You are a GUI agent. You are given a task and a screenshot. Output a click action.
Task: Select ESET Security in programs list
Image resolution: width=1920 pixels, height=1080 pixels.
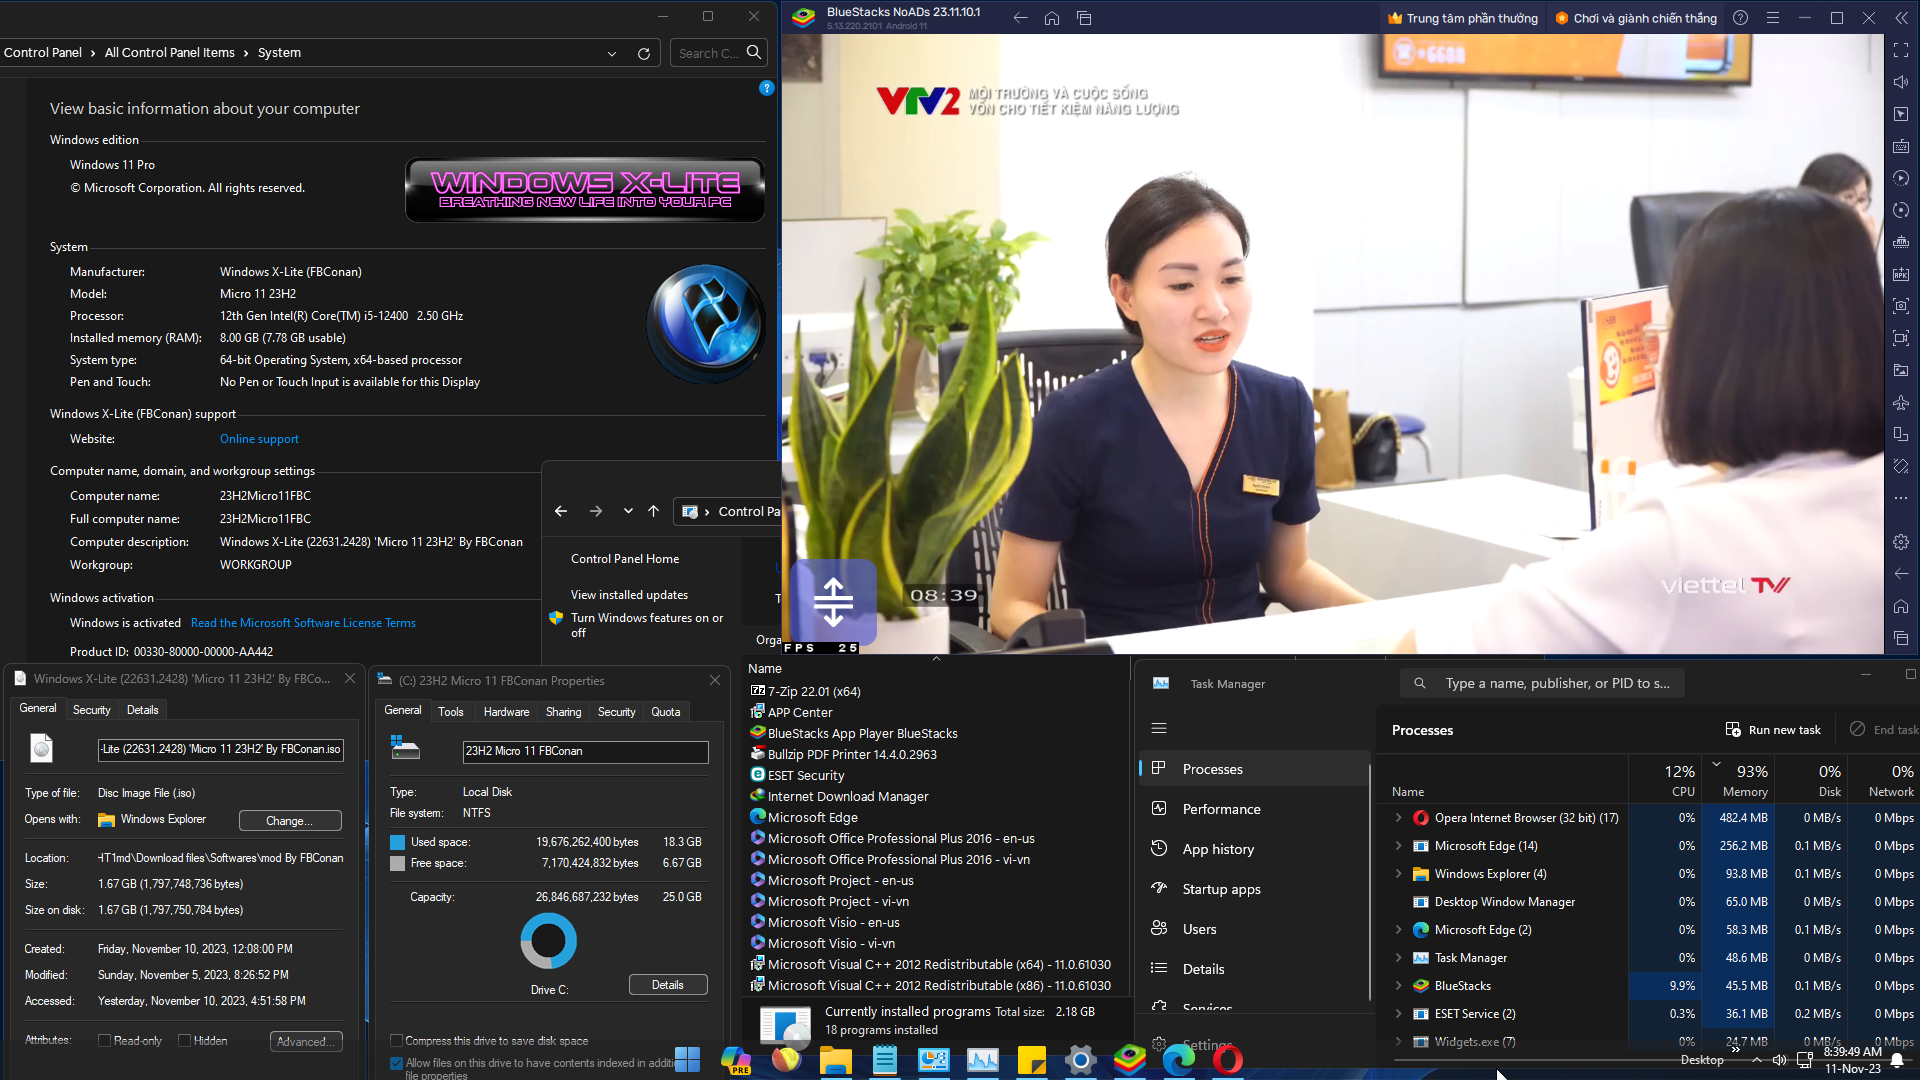coord(806,776)
